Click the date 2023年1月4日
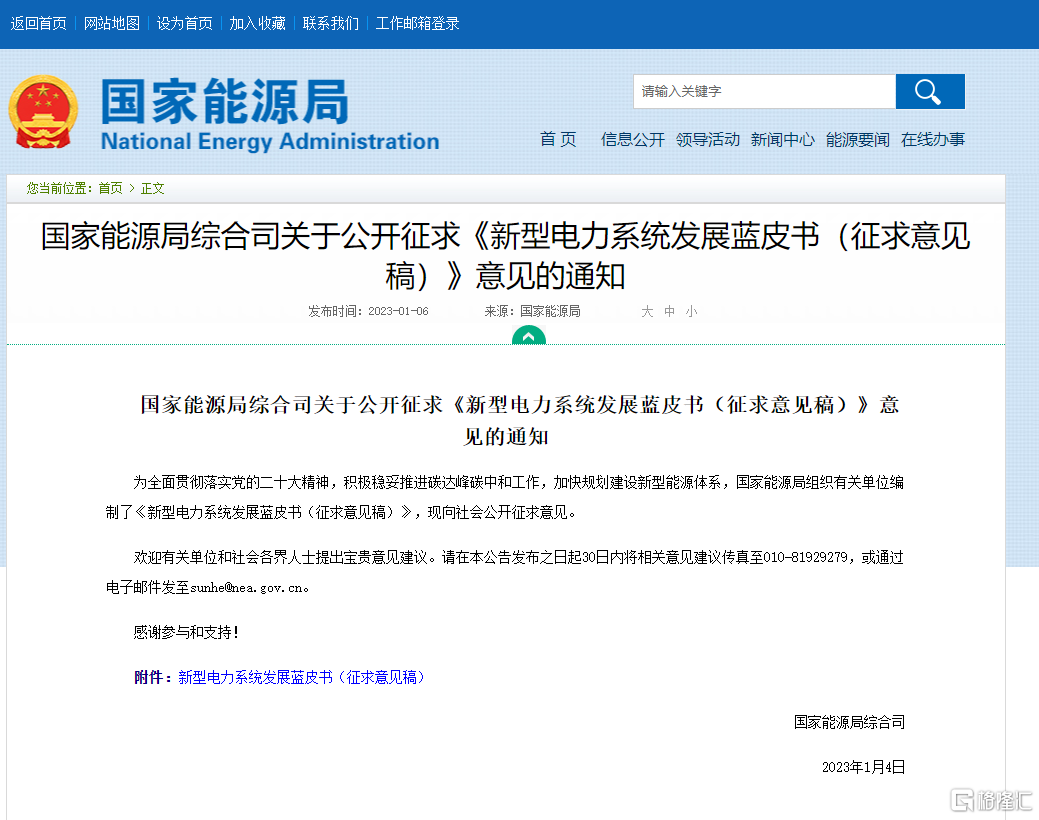 tap(863, 768)
